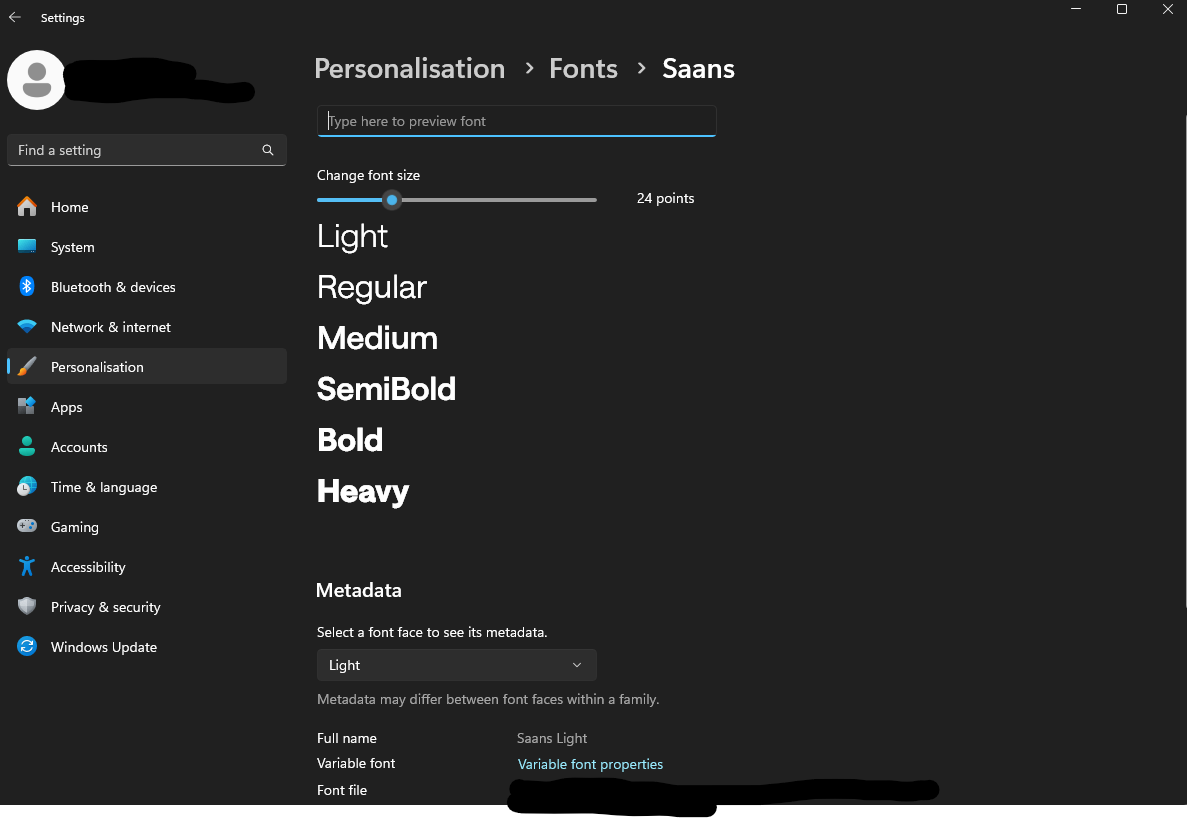1187x818 pixels.
Task: Open Accessibility settings
Action: click(x=147, y=568)
